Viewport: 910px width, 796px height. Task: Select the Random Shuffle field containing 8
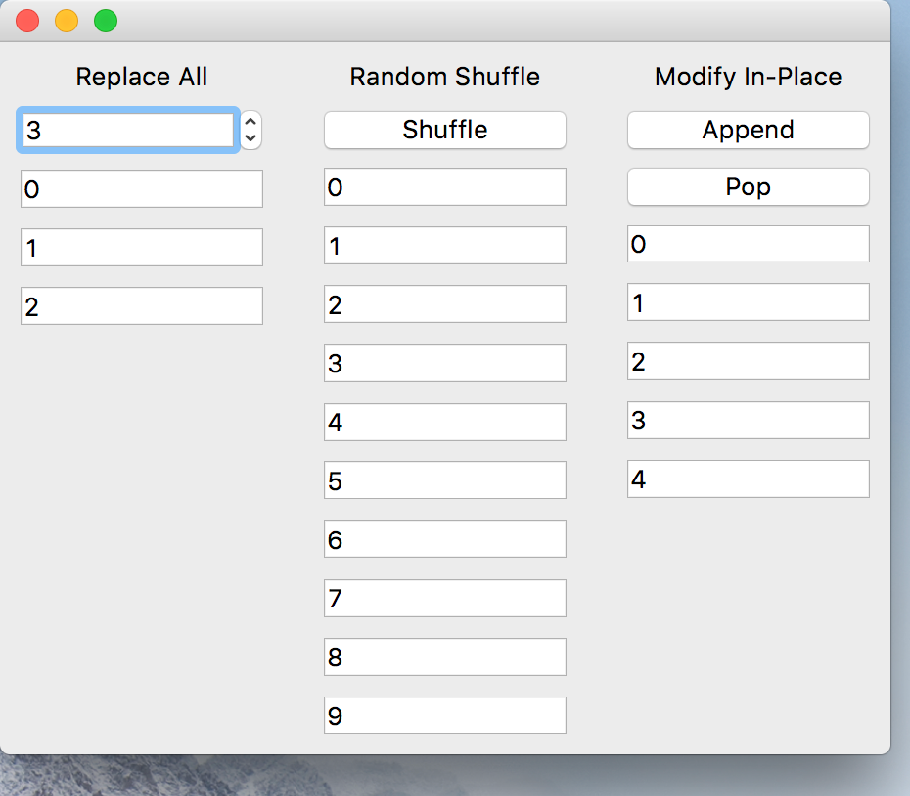tap(445, 657)
